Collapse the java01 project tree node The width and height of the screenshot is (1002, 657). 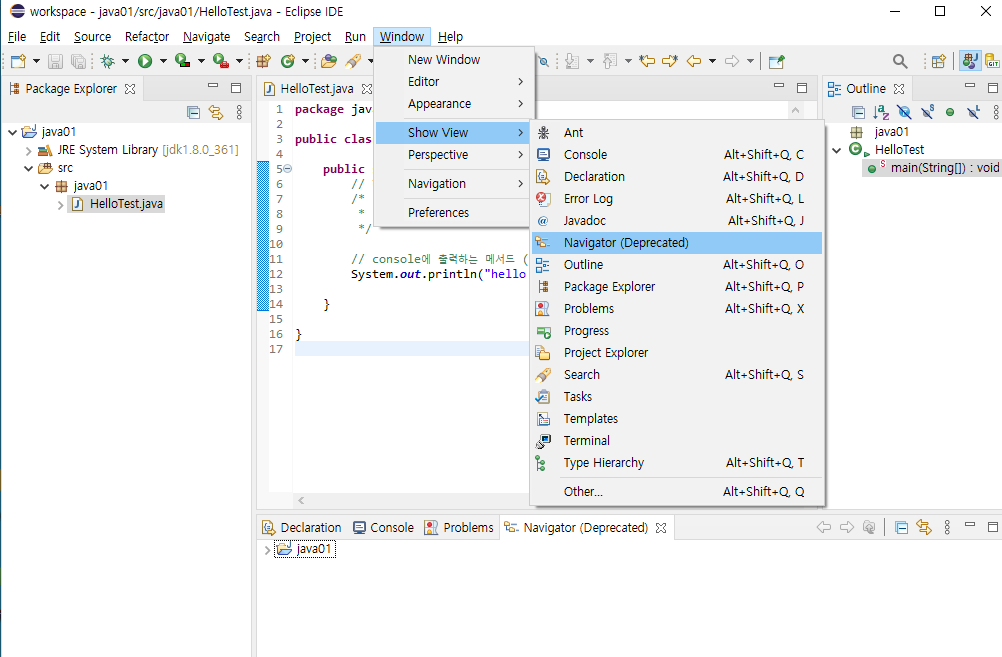12,132
